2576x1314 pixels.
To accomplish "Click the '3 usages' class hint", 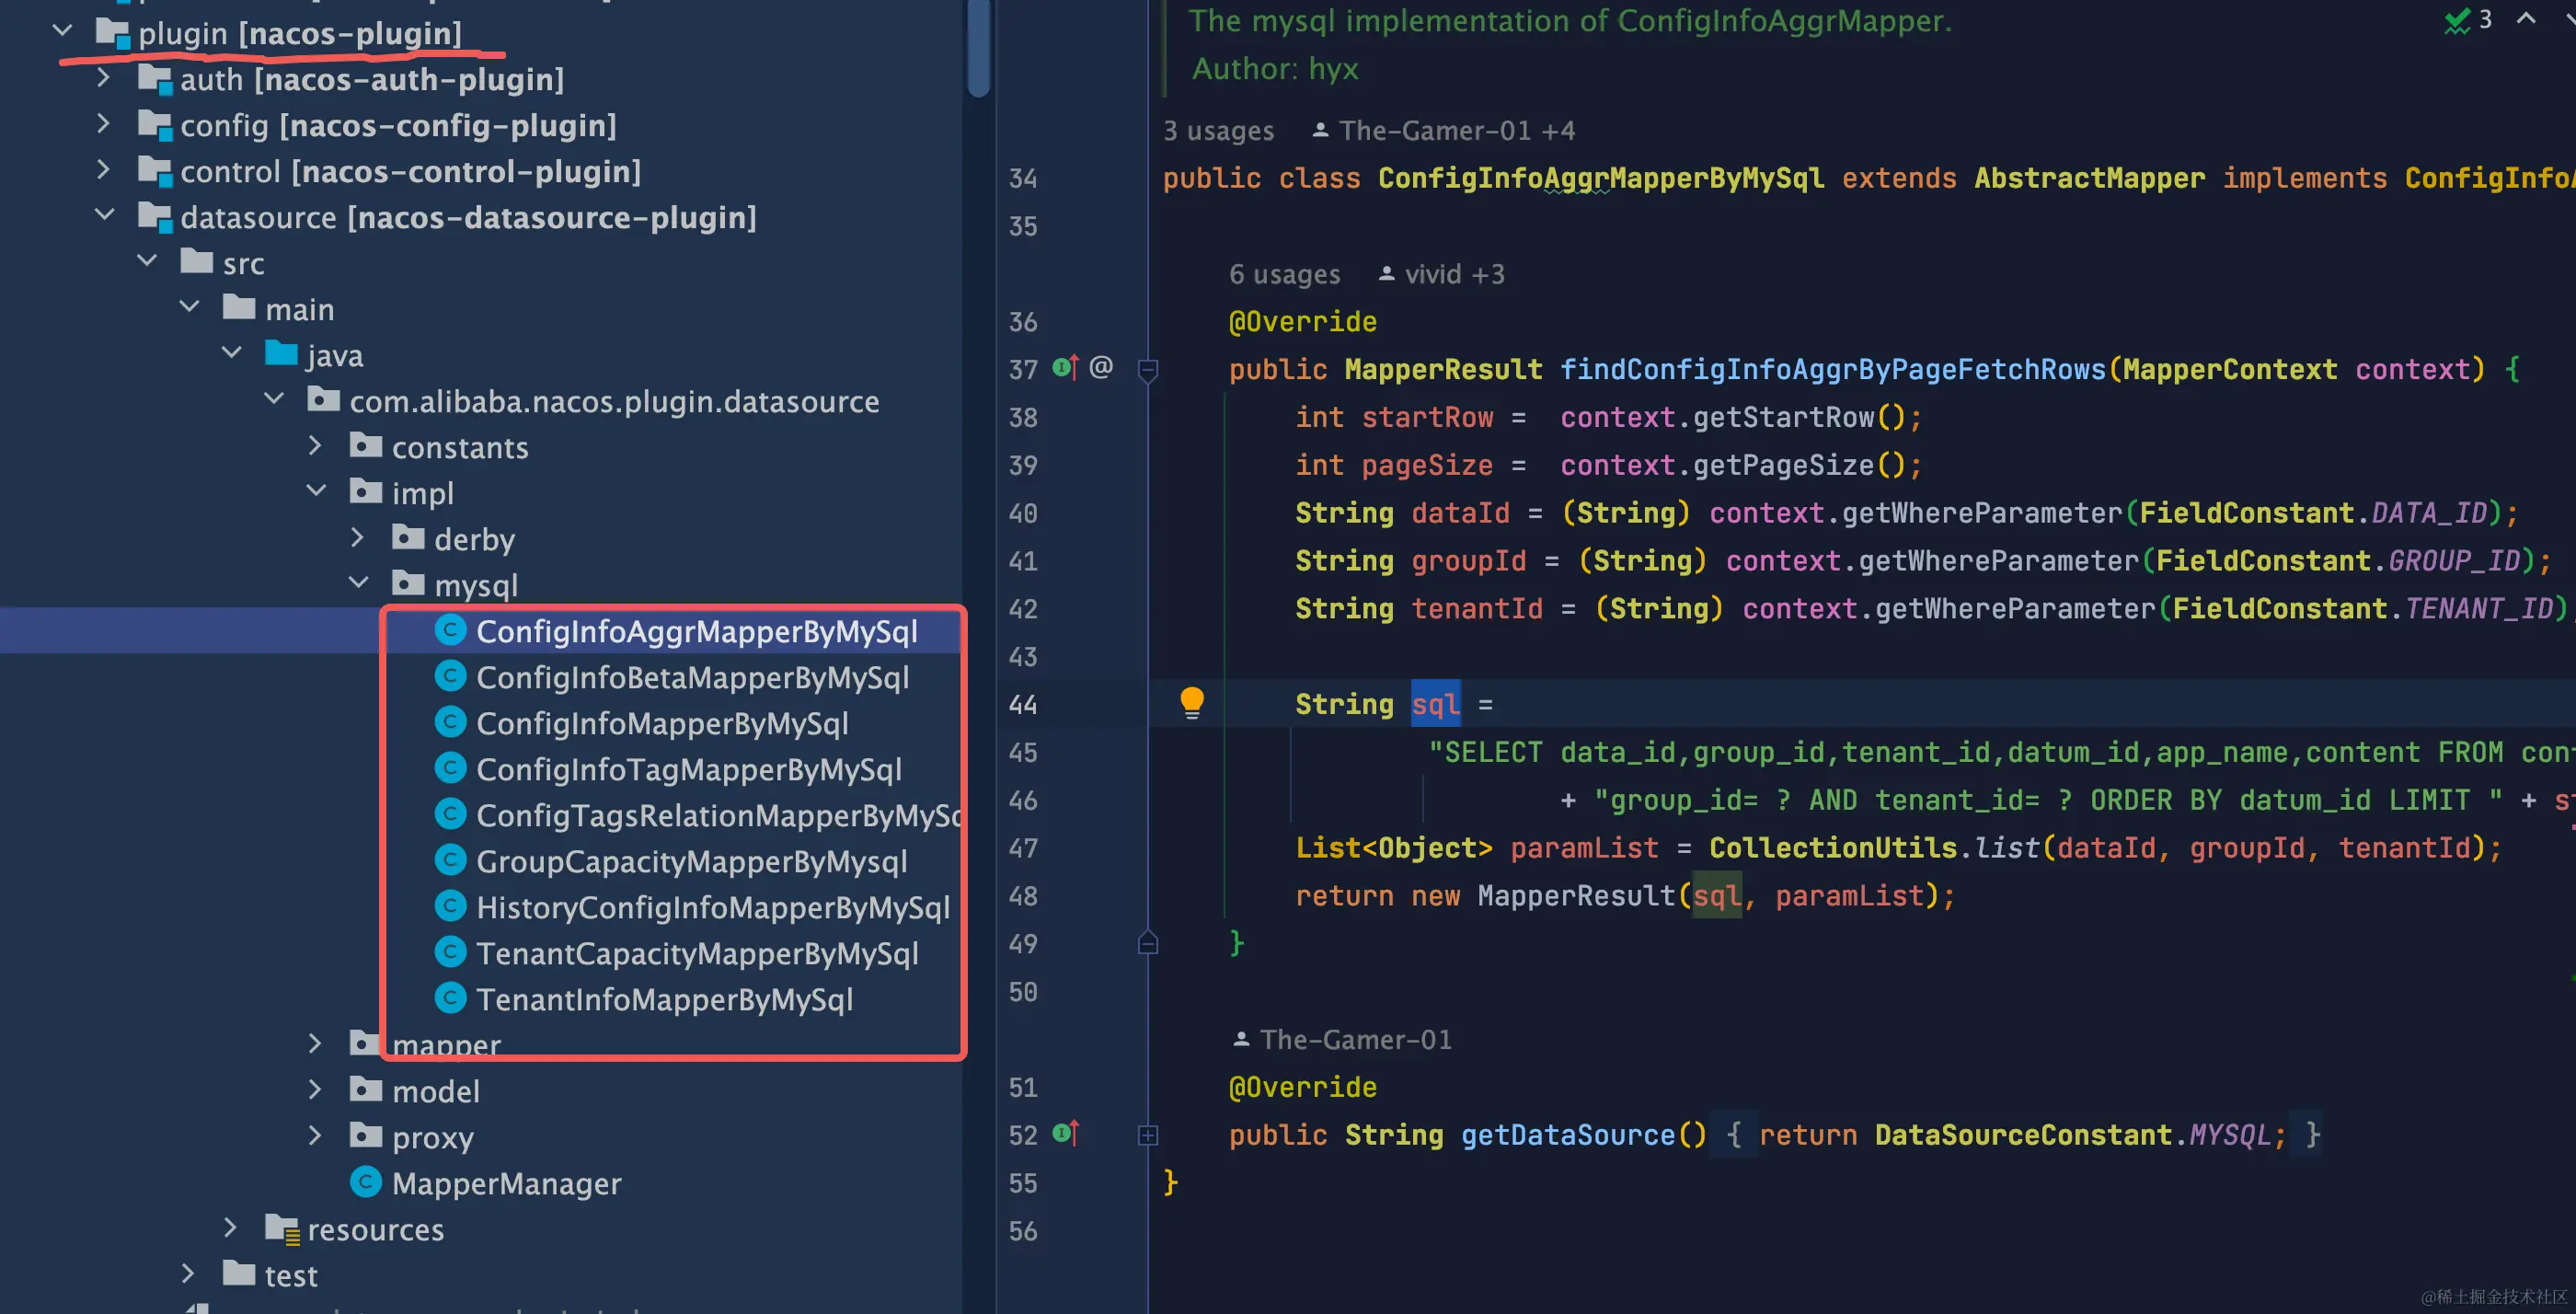I will pos(1218,131).
